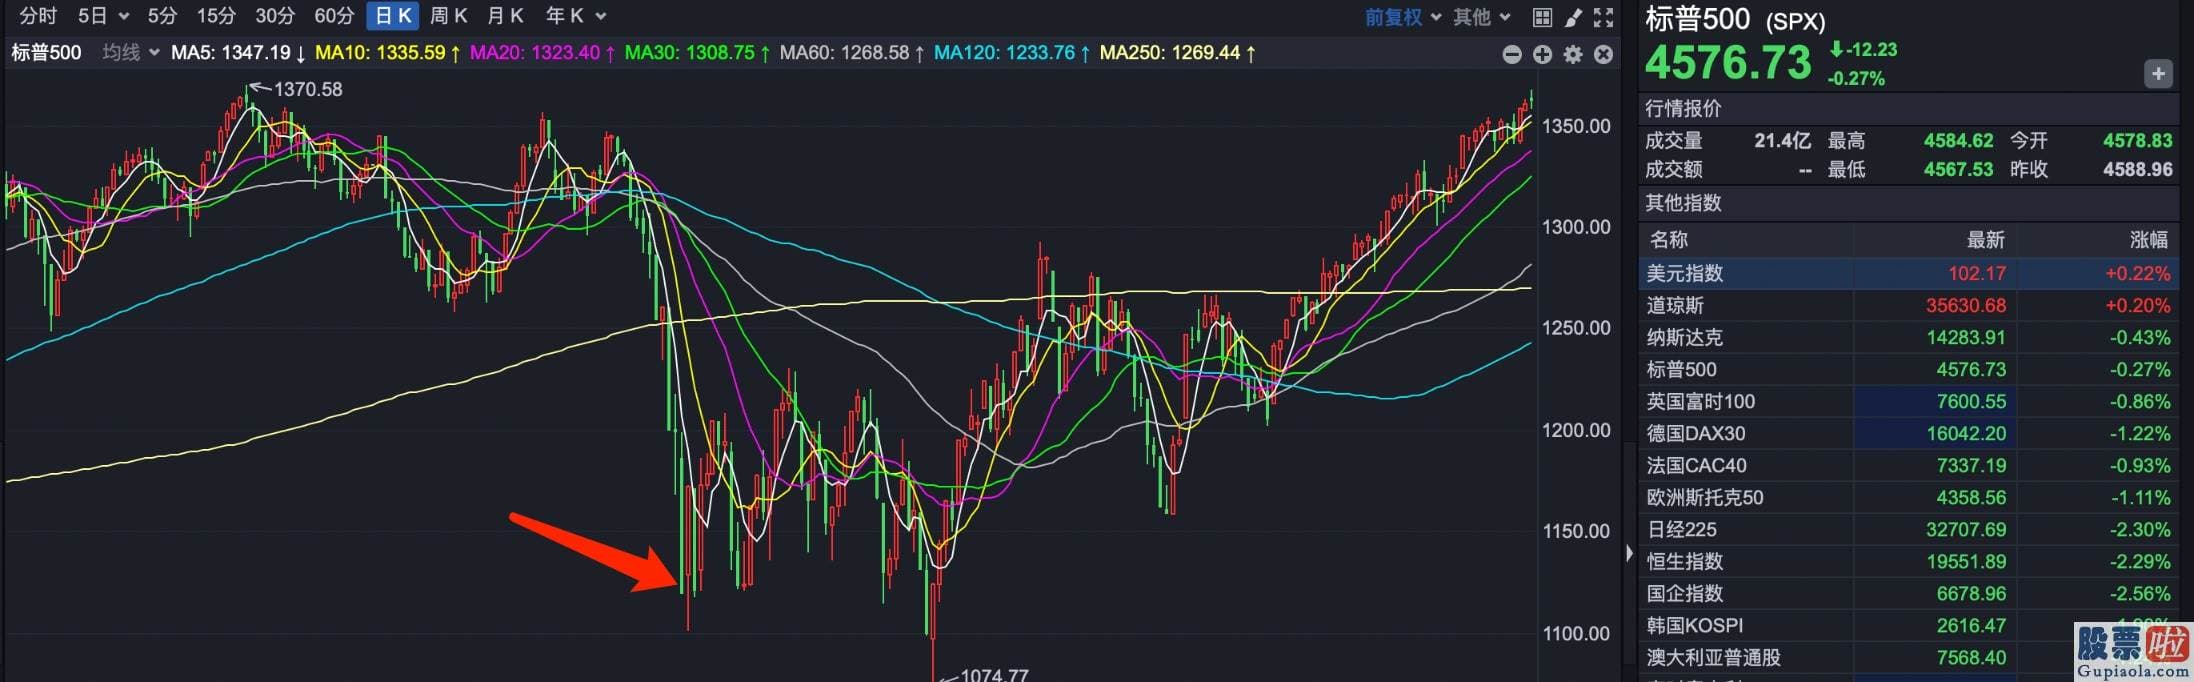This screenshot has width=2194, height=682.
Task: Select the 月K monthly candlestick tab
Action: (x=505, y=16)
